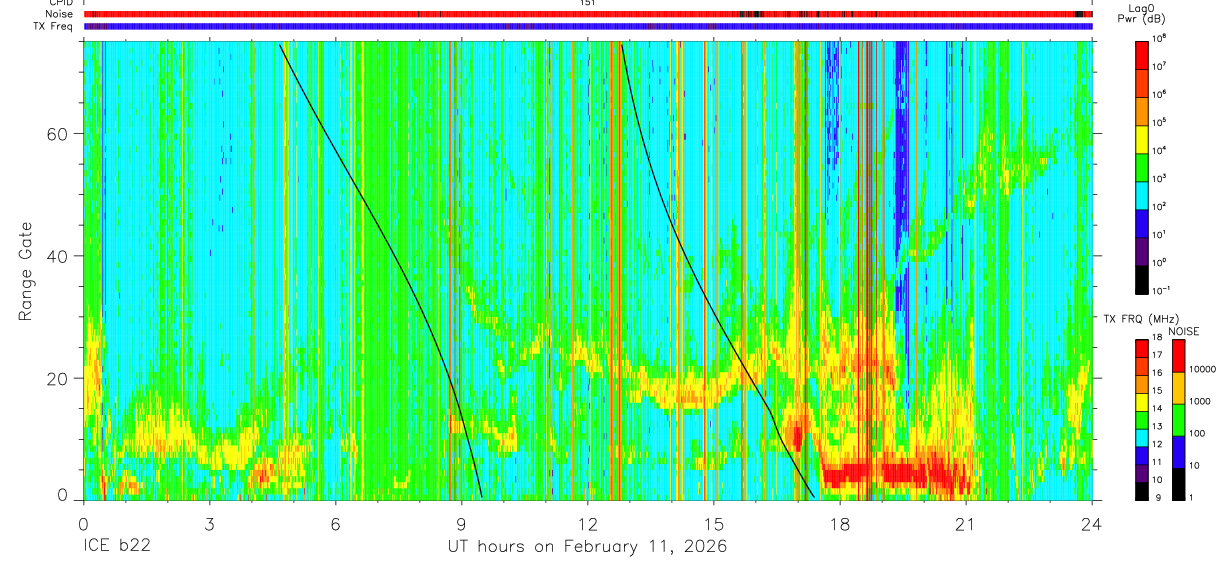The width and height of the screenshot is (1228, 567).
Task: Click the '10000' label on NOISE scale
Action: (1203, 370)
